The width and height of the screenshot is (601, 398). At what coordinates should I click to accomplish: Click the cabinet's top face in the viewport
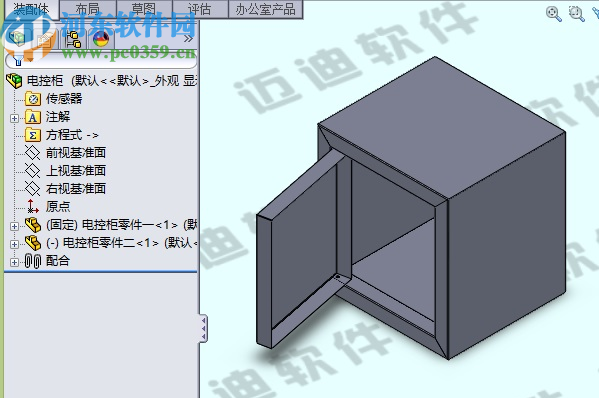pyautogui.click(x=441, y=127)
